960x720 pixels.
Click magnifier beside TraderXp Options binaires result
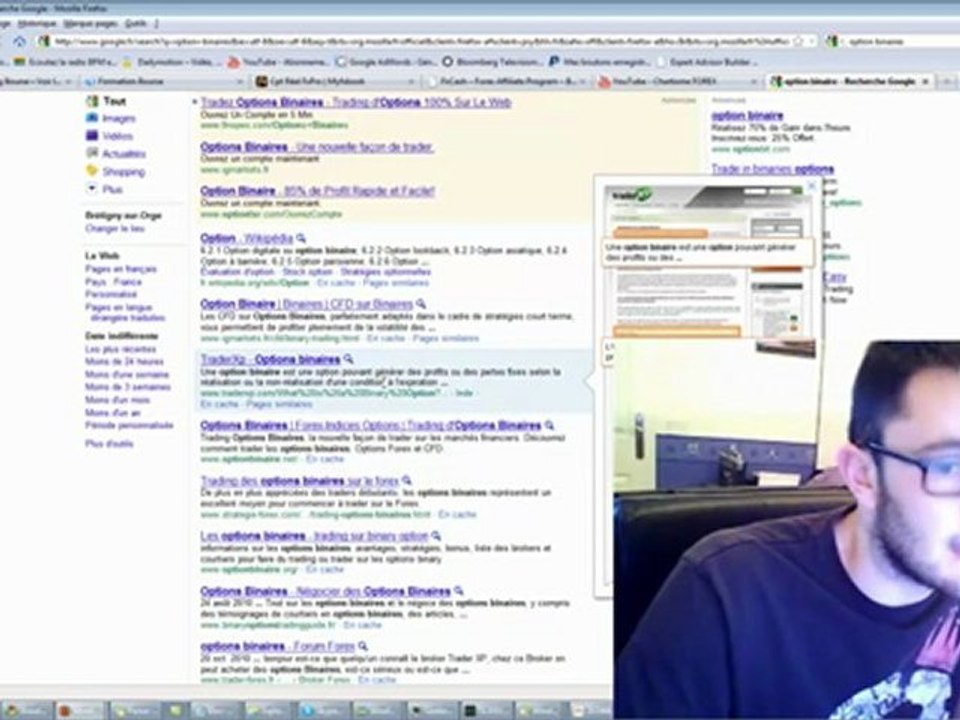click(x=348, y=359)
